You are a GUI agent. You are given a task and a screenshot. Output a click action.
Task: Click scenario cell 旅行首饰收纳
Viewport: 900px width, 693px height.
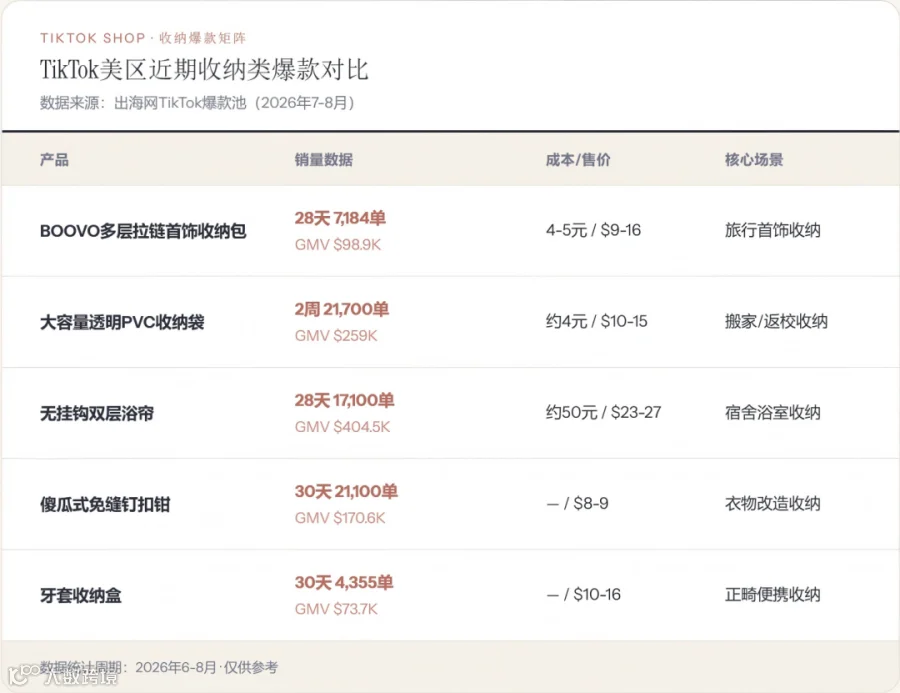pos(773,230)
